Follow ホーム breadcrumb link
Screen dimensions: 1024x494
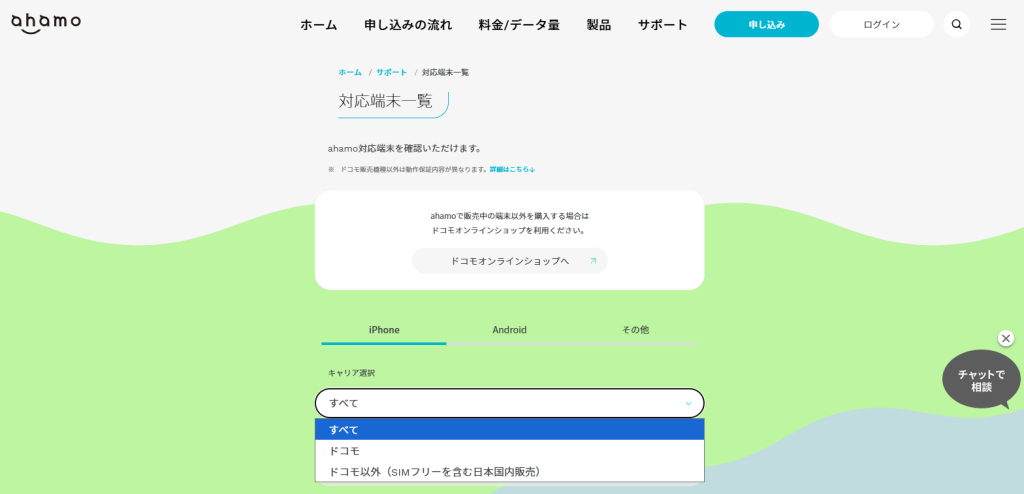click(x=349, y=73)
